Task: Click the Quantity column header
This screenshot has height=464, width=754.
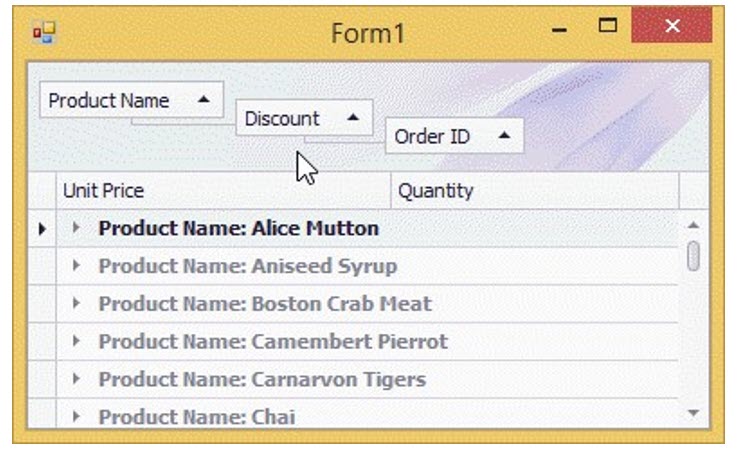Action: coord(534,190)
